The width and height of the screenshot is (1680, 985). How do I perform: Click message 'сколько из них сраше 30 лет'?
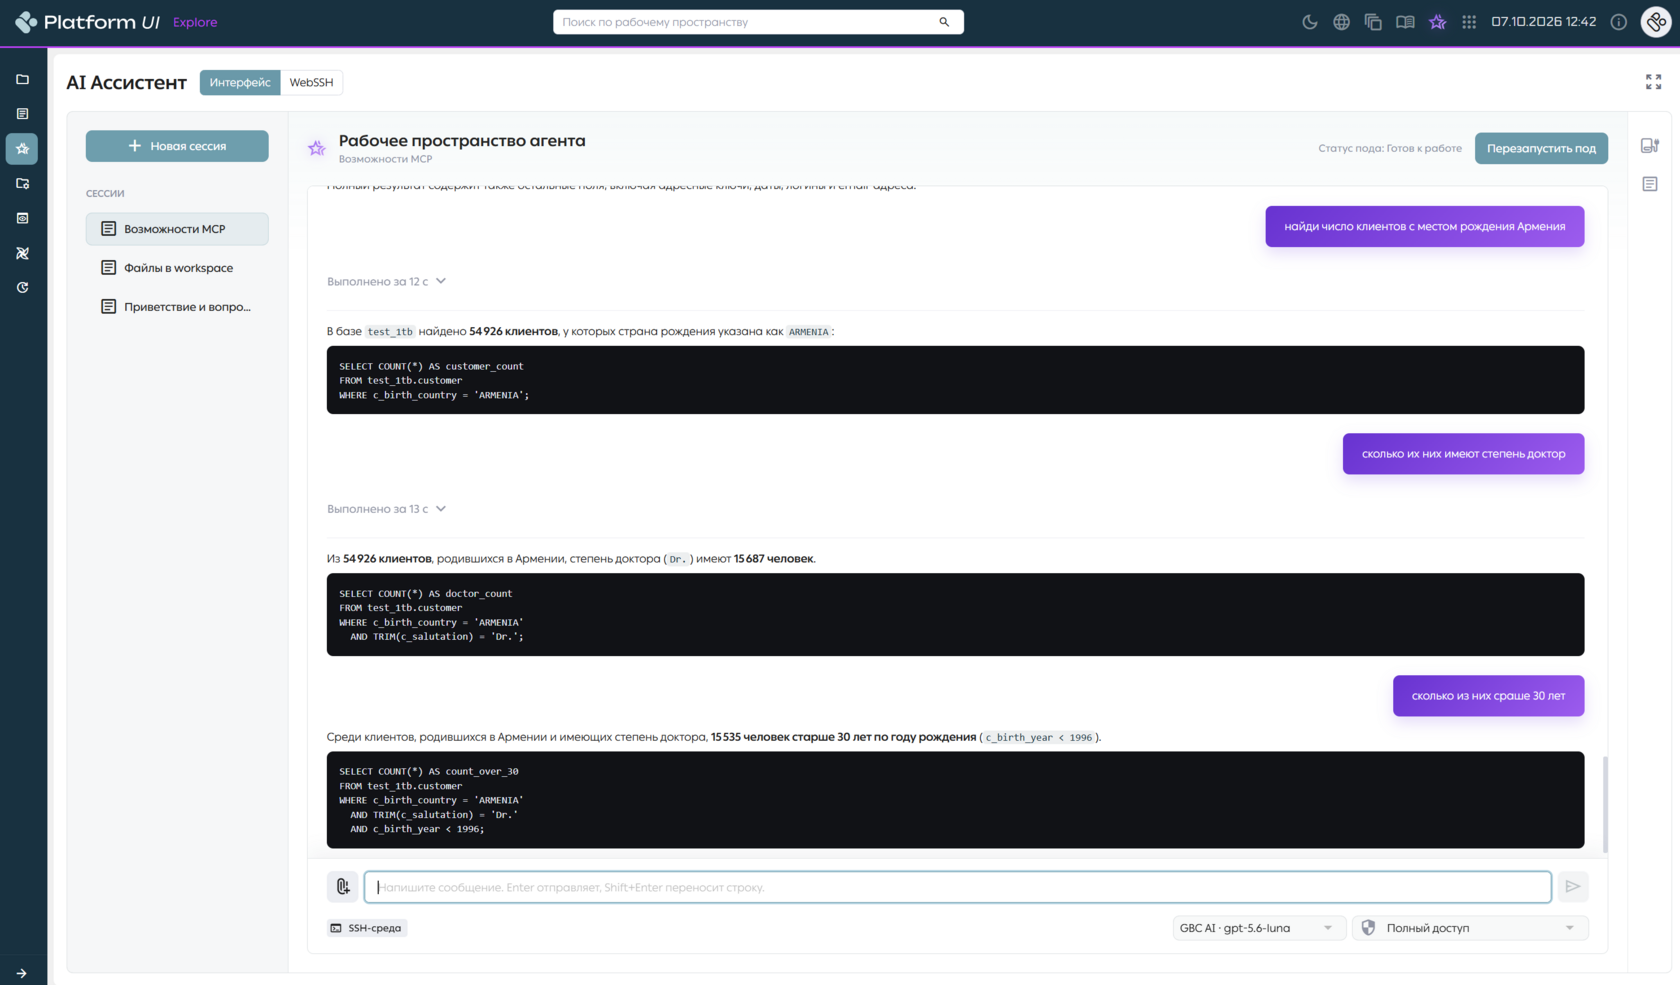pyautogui.click(x=1488, y=696)
